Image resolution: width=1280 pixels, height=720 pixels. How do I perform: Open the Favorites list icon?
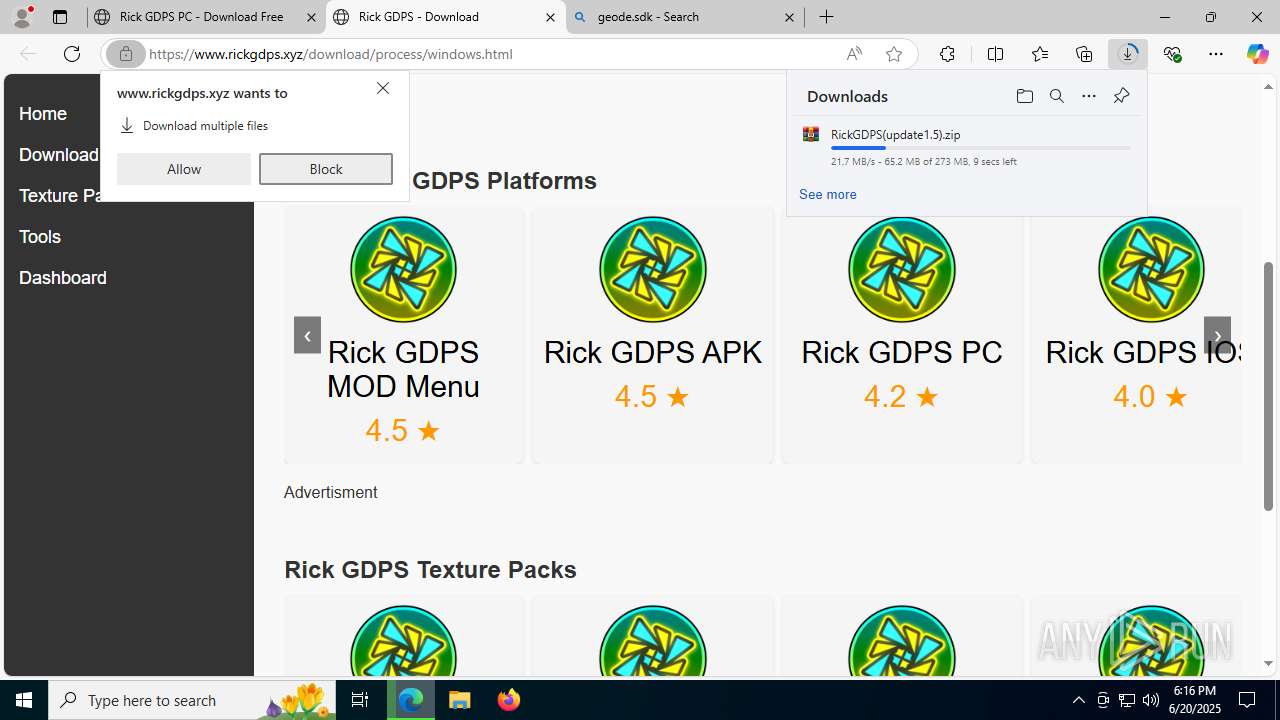click(x=1040, y=54)
